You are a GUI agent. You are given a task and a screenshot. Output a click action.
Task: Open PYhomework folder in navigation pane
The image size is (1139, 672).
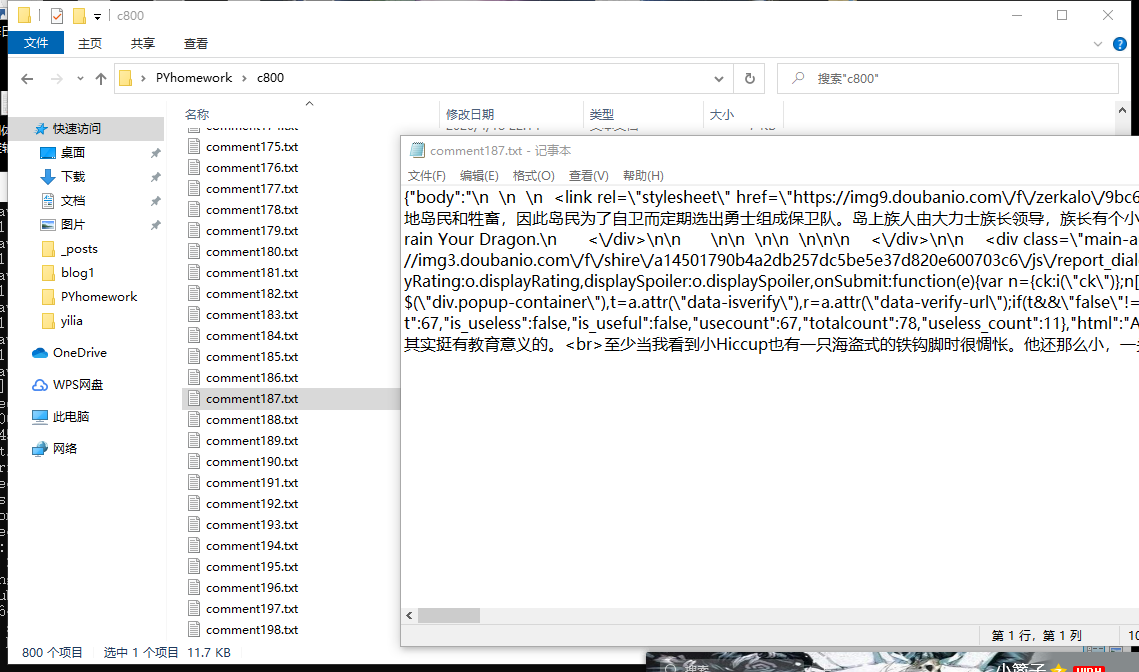coord(99,296)
